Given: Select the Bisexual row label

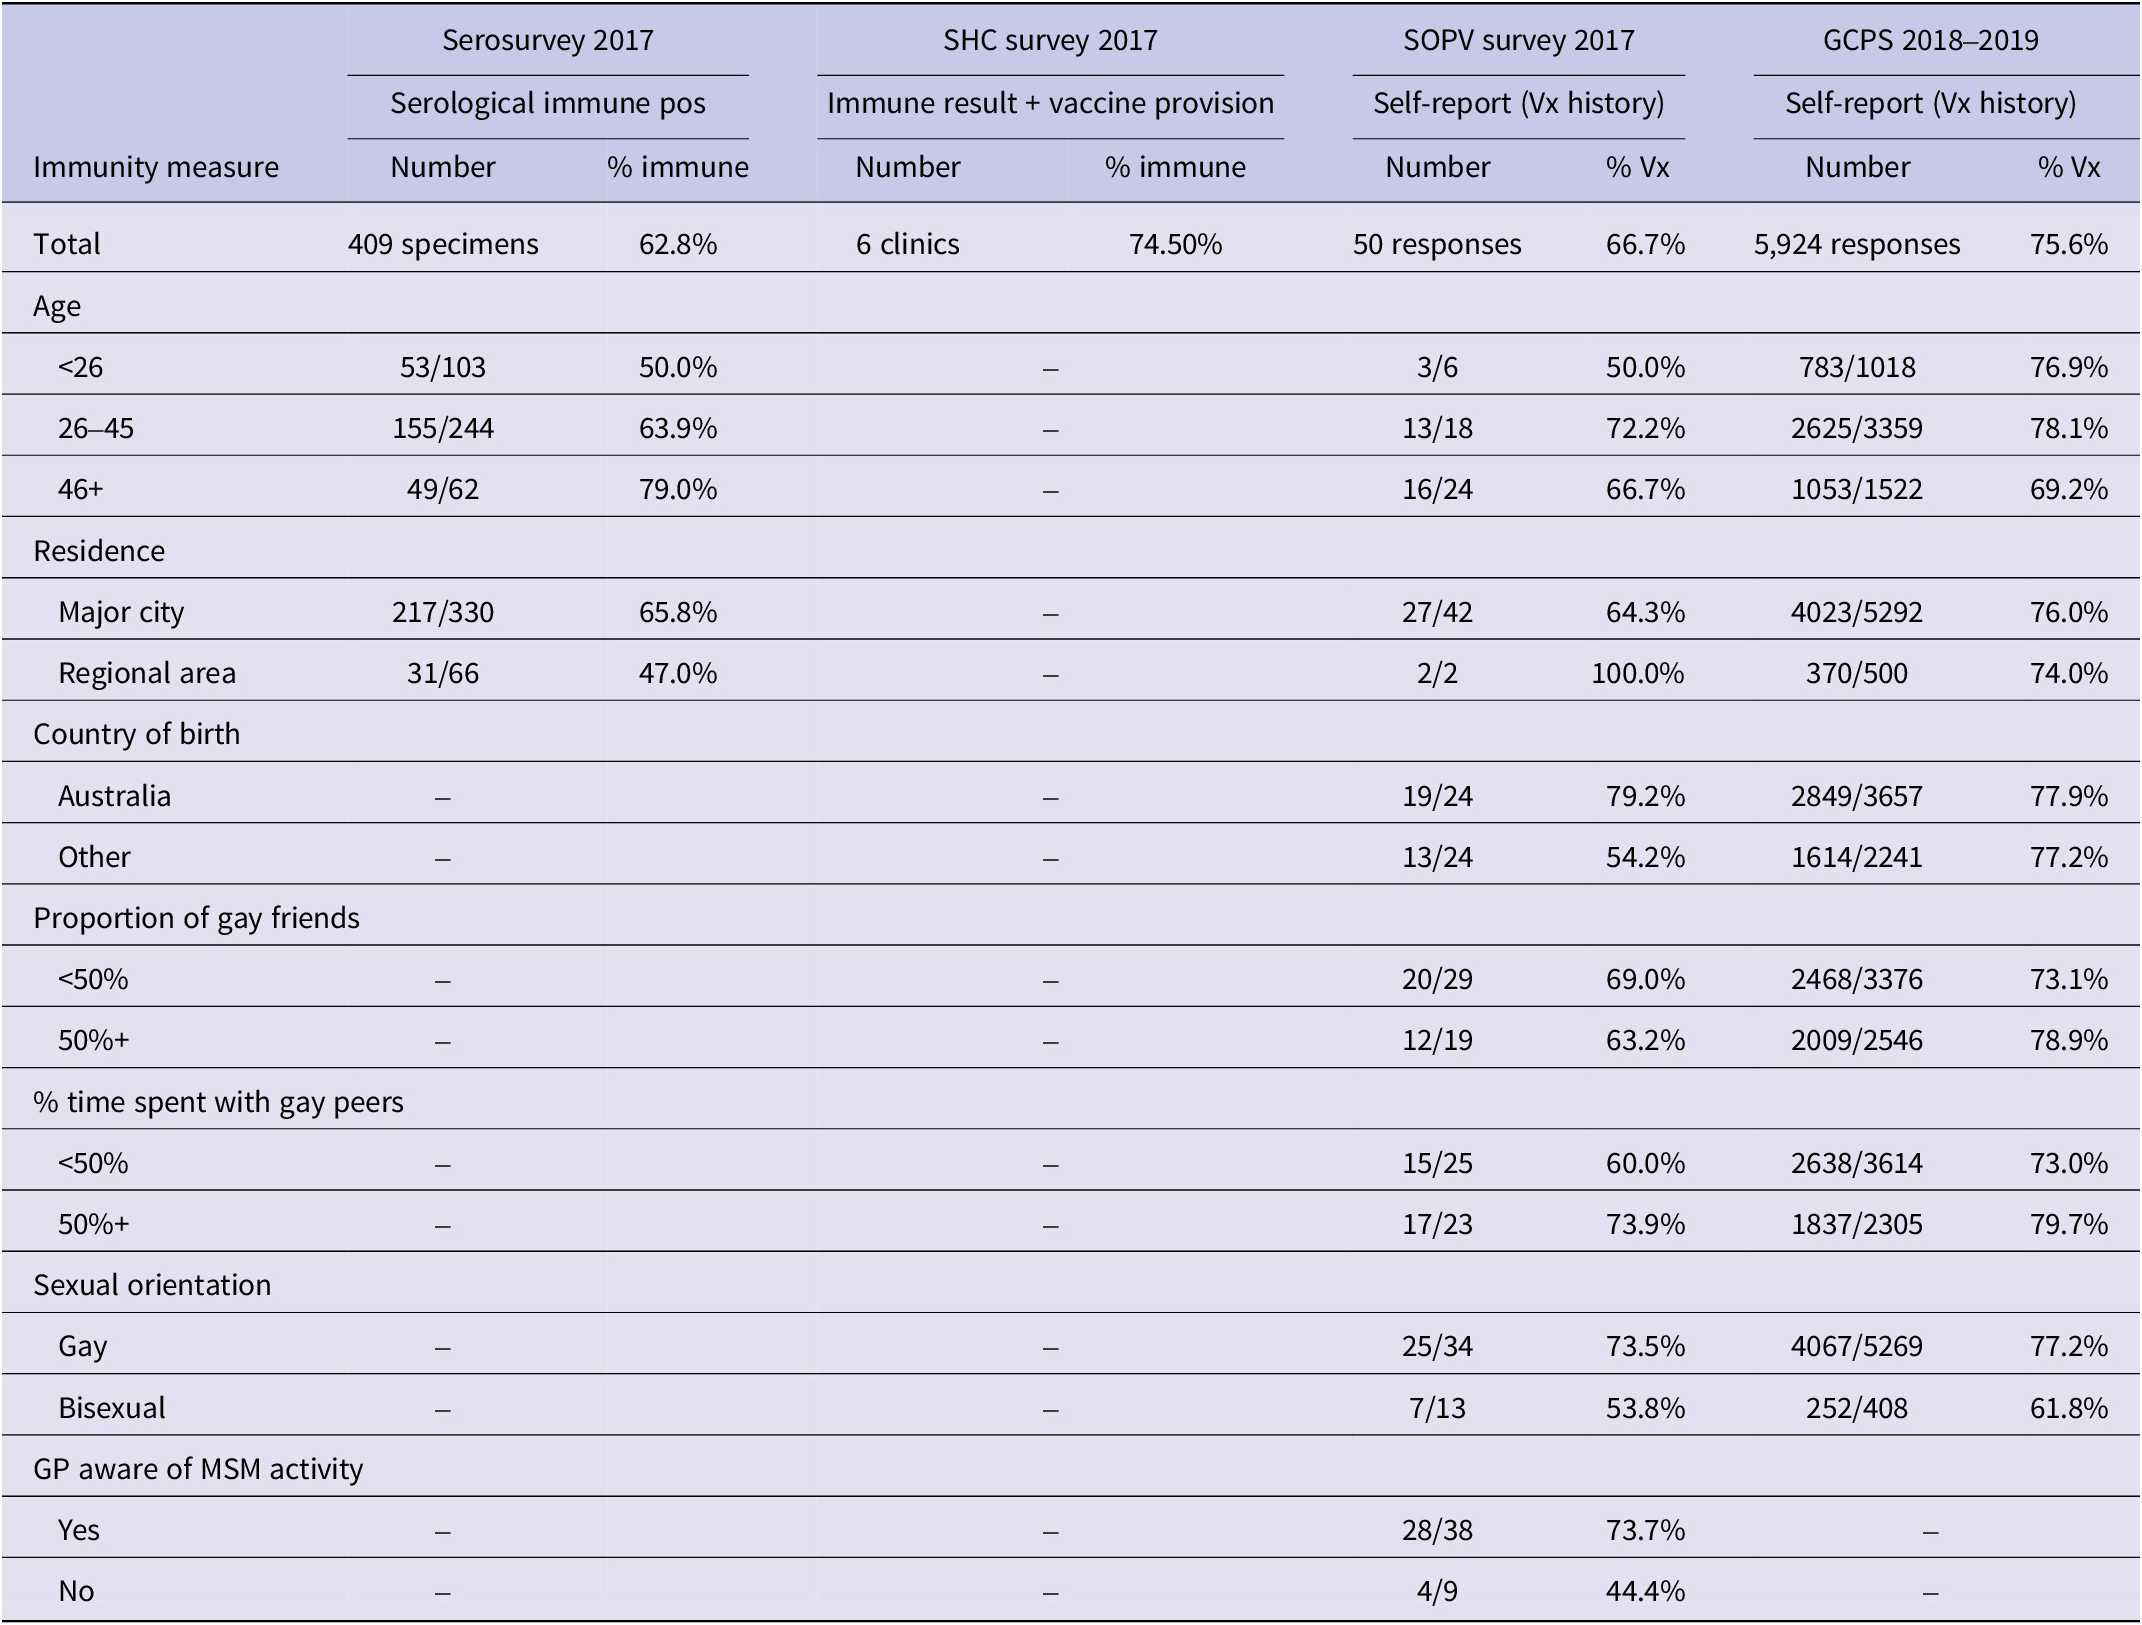Looking at the screenshot, I should coord(112,1408).
